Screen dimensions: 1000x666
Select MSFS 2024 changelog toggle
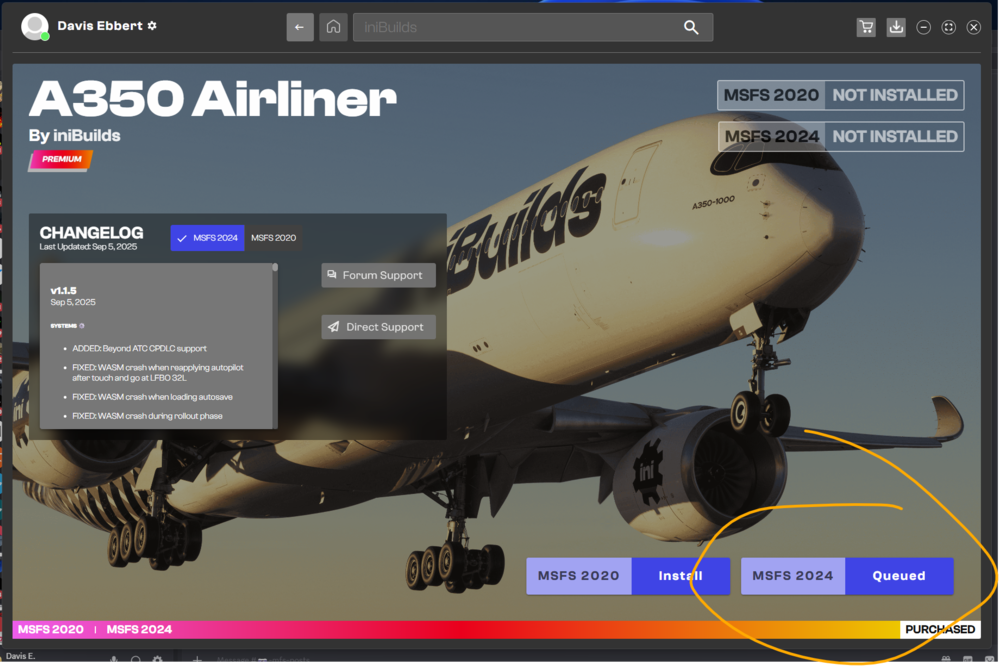(207, 238)
